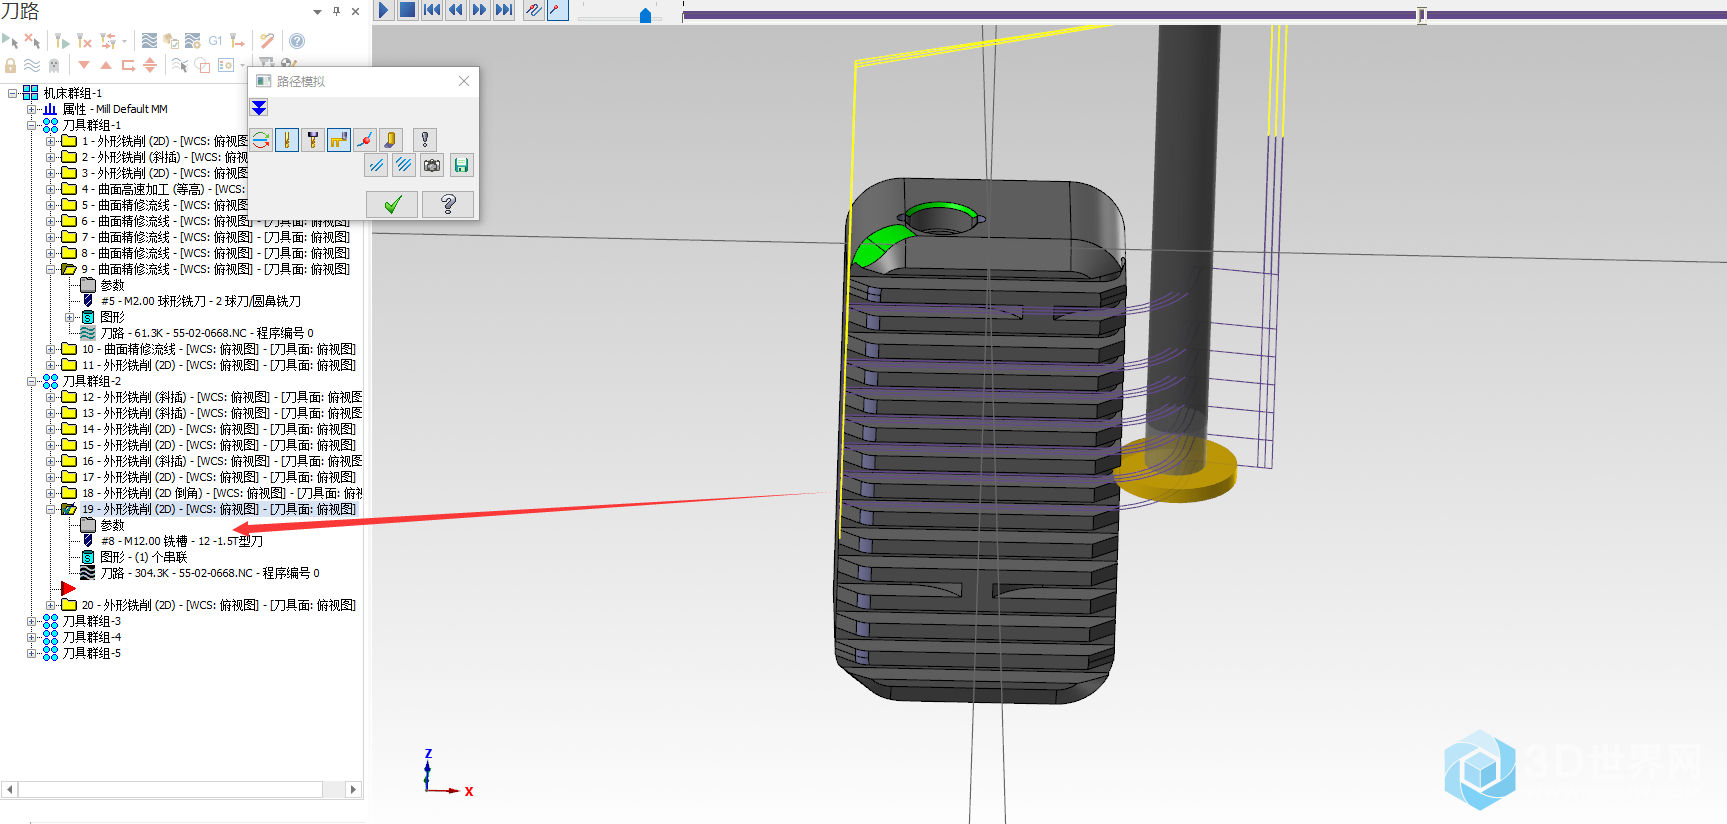Pin the toolpaths panel
This screenshot has width=1727, height=824.
click(x=336, y=12)
